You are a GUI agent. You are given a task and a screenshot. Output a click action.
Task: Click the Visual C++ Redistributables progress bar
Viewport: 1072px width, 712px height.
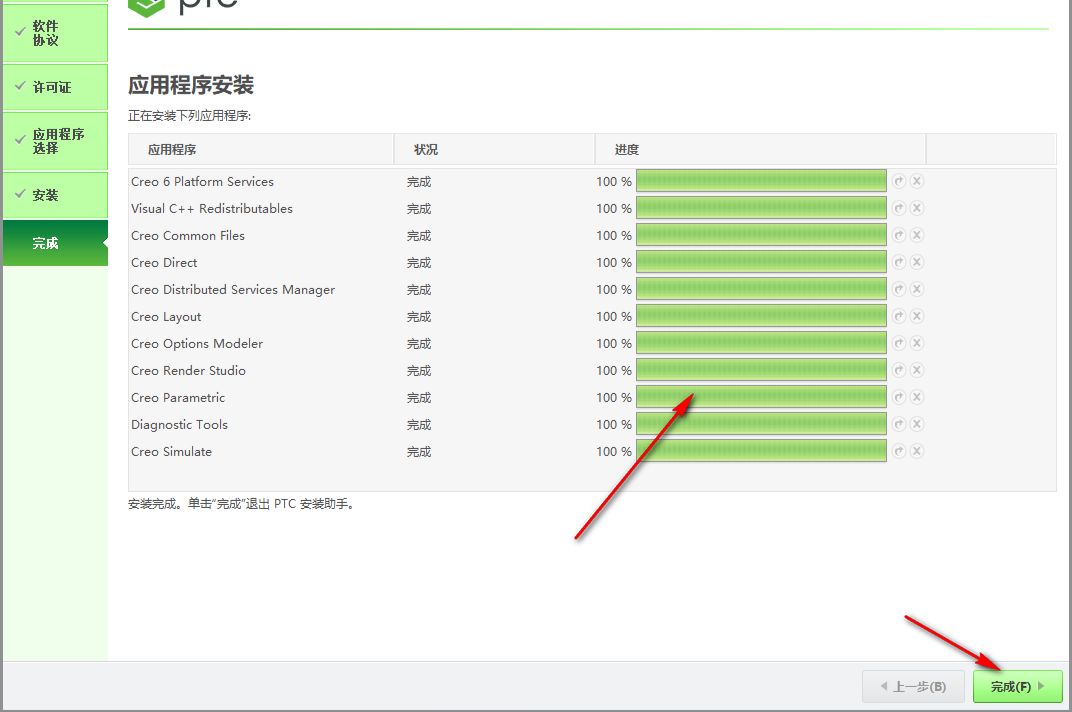(761, 208)
